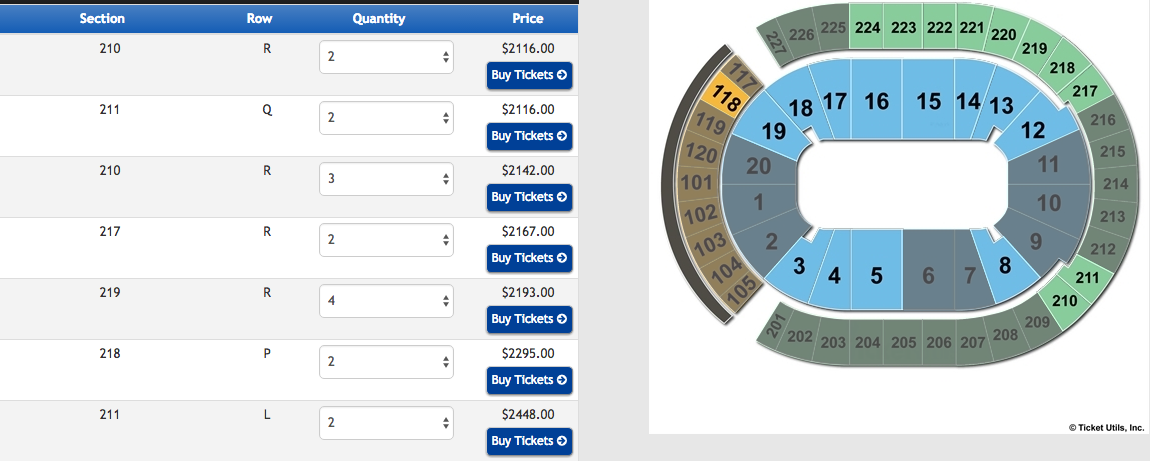Choose section 217 on the map
This screenshot has width=1150, height=461.
pos(1085,92)
